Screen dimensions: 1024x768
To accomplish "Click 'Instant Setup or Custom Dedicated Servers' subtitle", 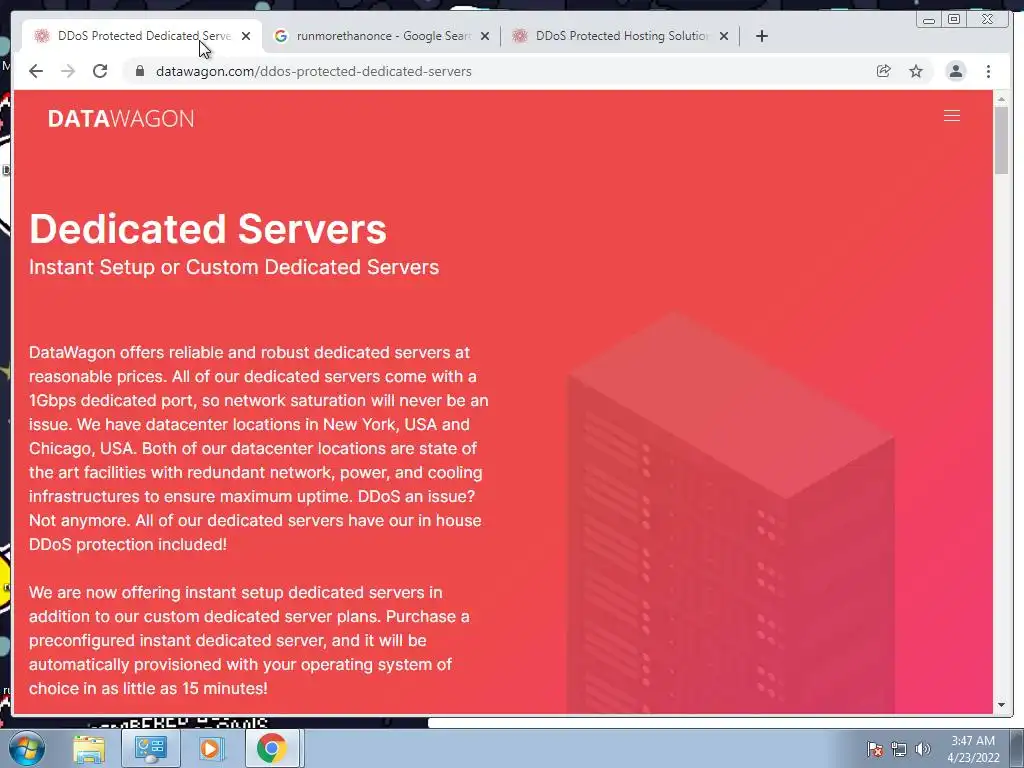I will click(234, 267).
